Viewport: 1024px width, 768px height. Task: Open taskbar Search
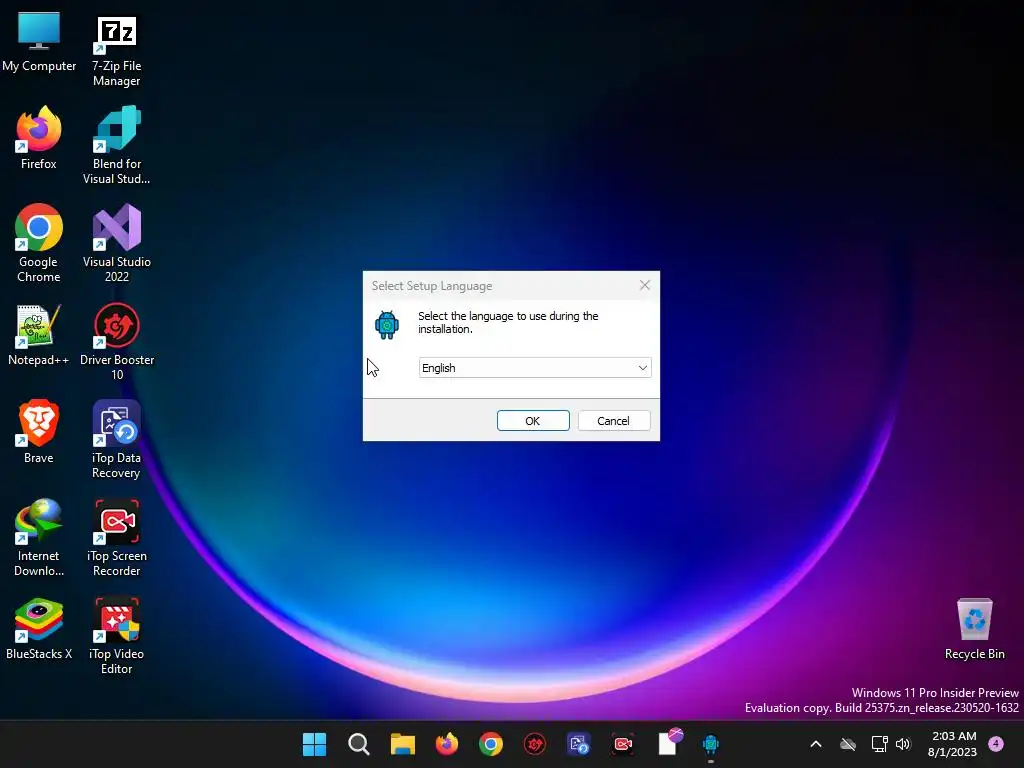(359, 744)
